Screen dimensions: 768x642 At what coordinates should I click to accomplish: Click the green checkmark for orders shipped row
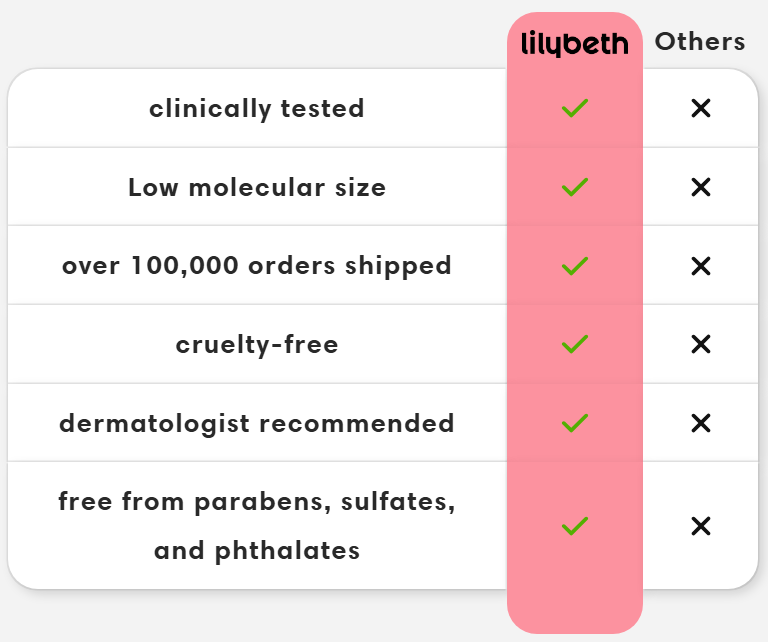(x=575, y=266)
